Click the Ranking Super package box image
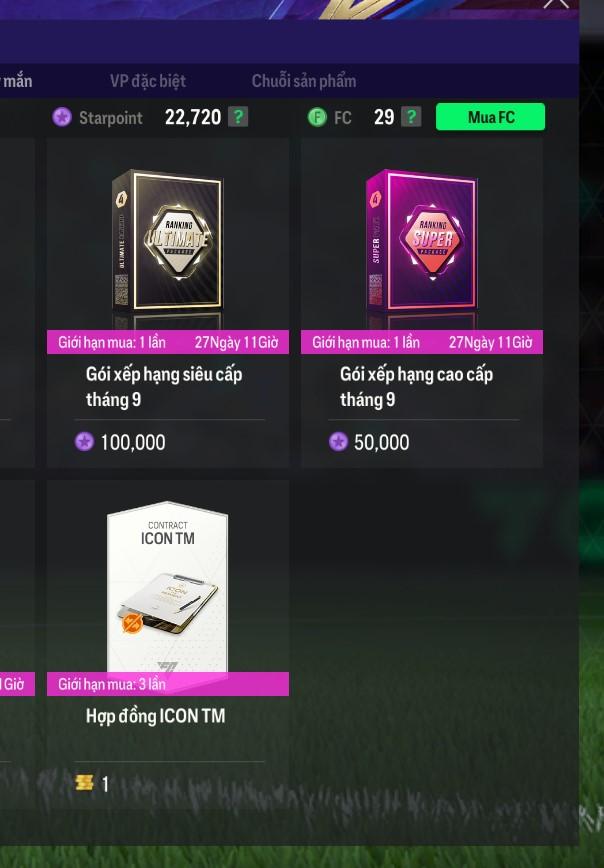This screenshot has height=868, width=604. [422, 244]
